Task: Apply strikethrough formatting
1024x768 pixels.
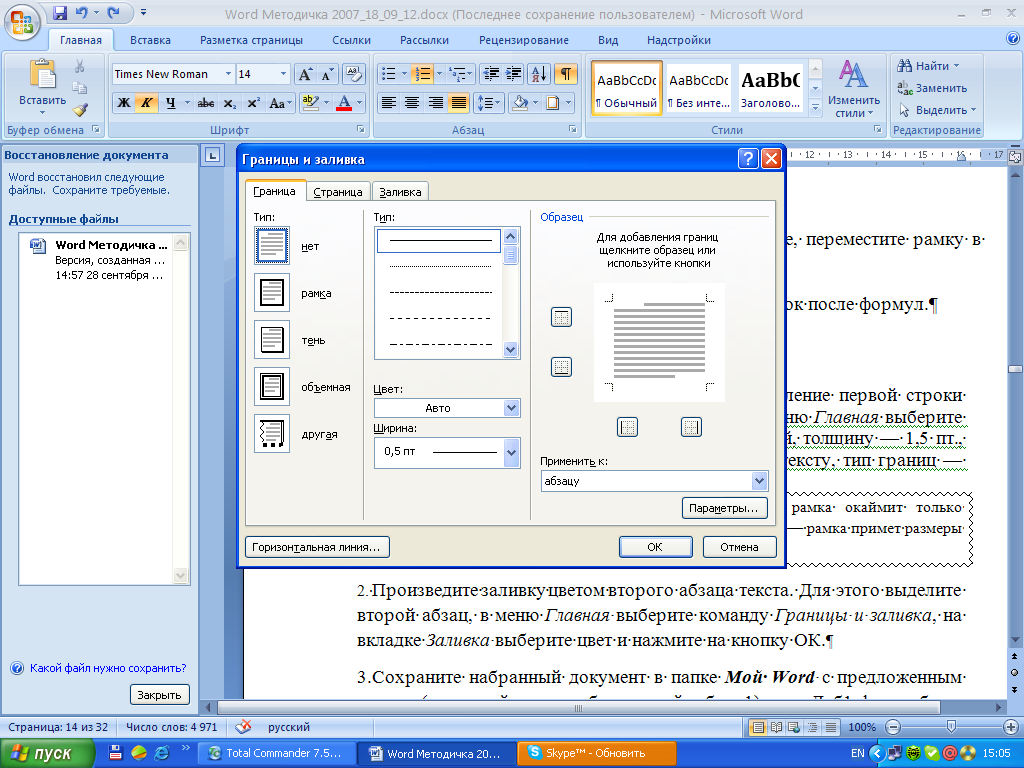Action: [206, 103]
